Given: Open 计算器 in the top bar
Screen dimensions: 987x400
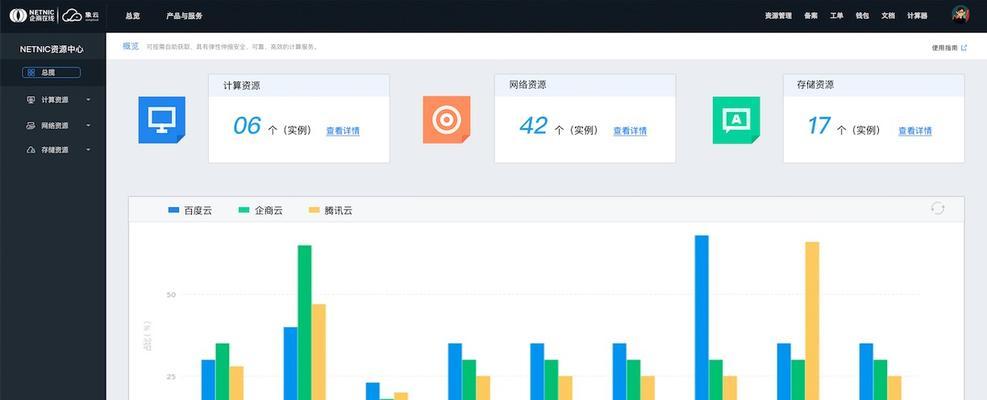Looking at the screenshot, I should pos(917,16).
